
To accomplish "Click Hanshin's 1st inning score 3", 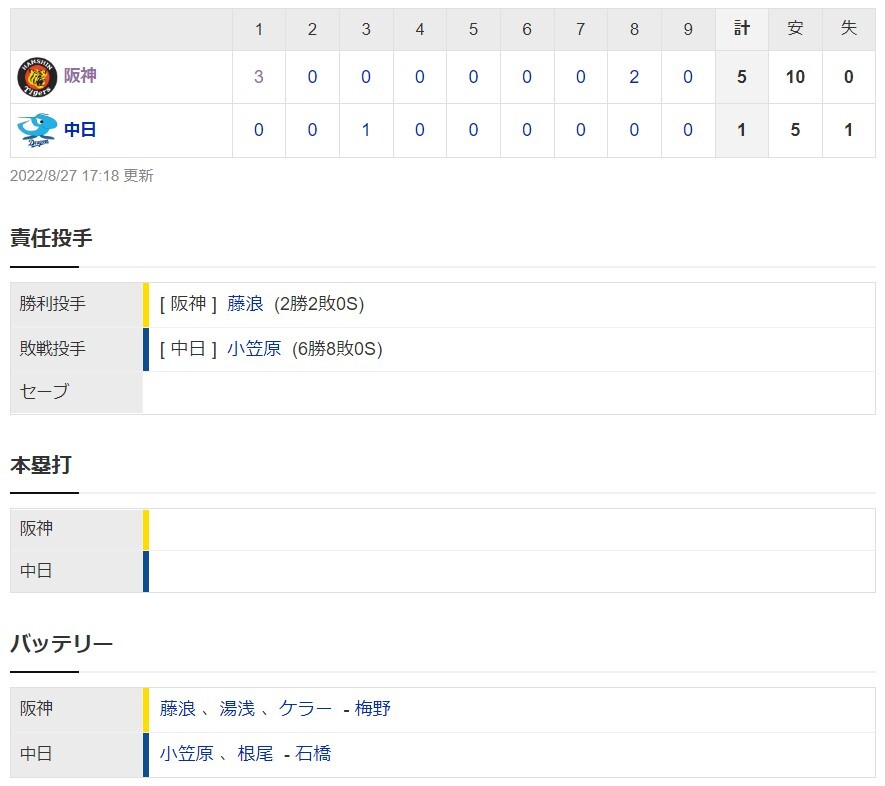I will [x=259, y=77].
